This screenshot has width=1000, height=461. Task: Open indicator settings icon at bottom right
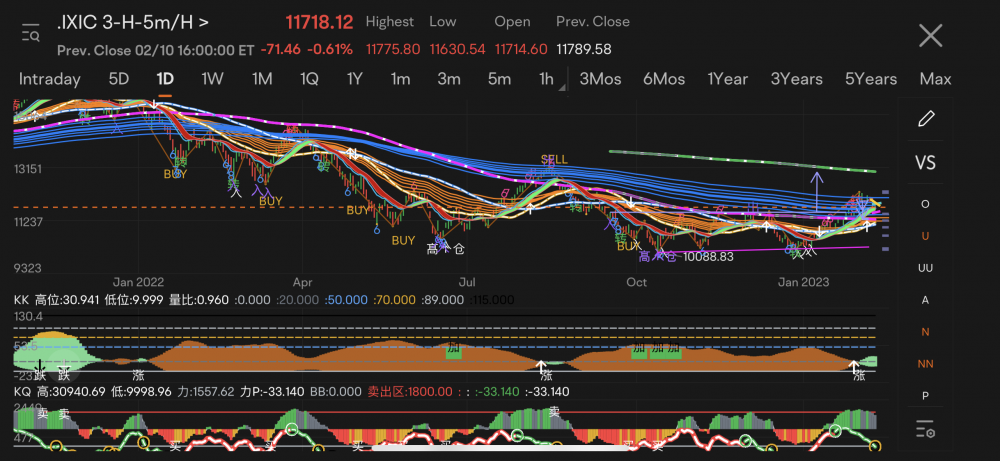click(926, 430)
